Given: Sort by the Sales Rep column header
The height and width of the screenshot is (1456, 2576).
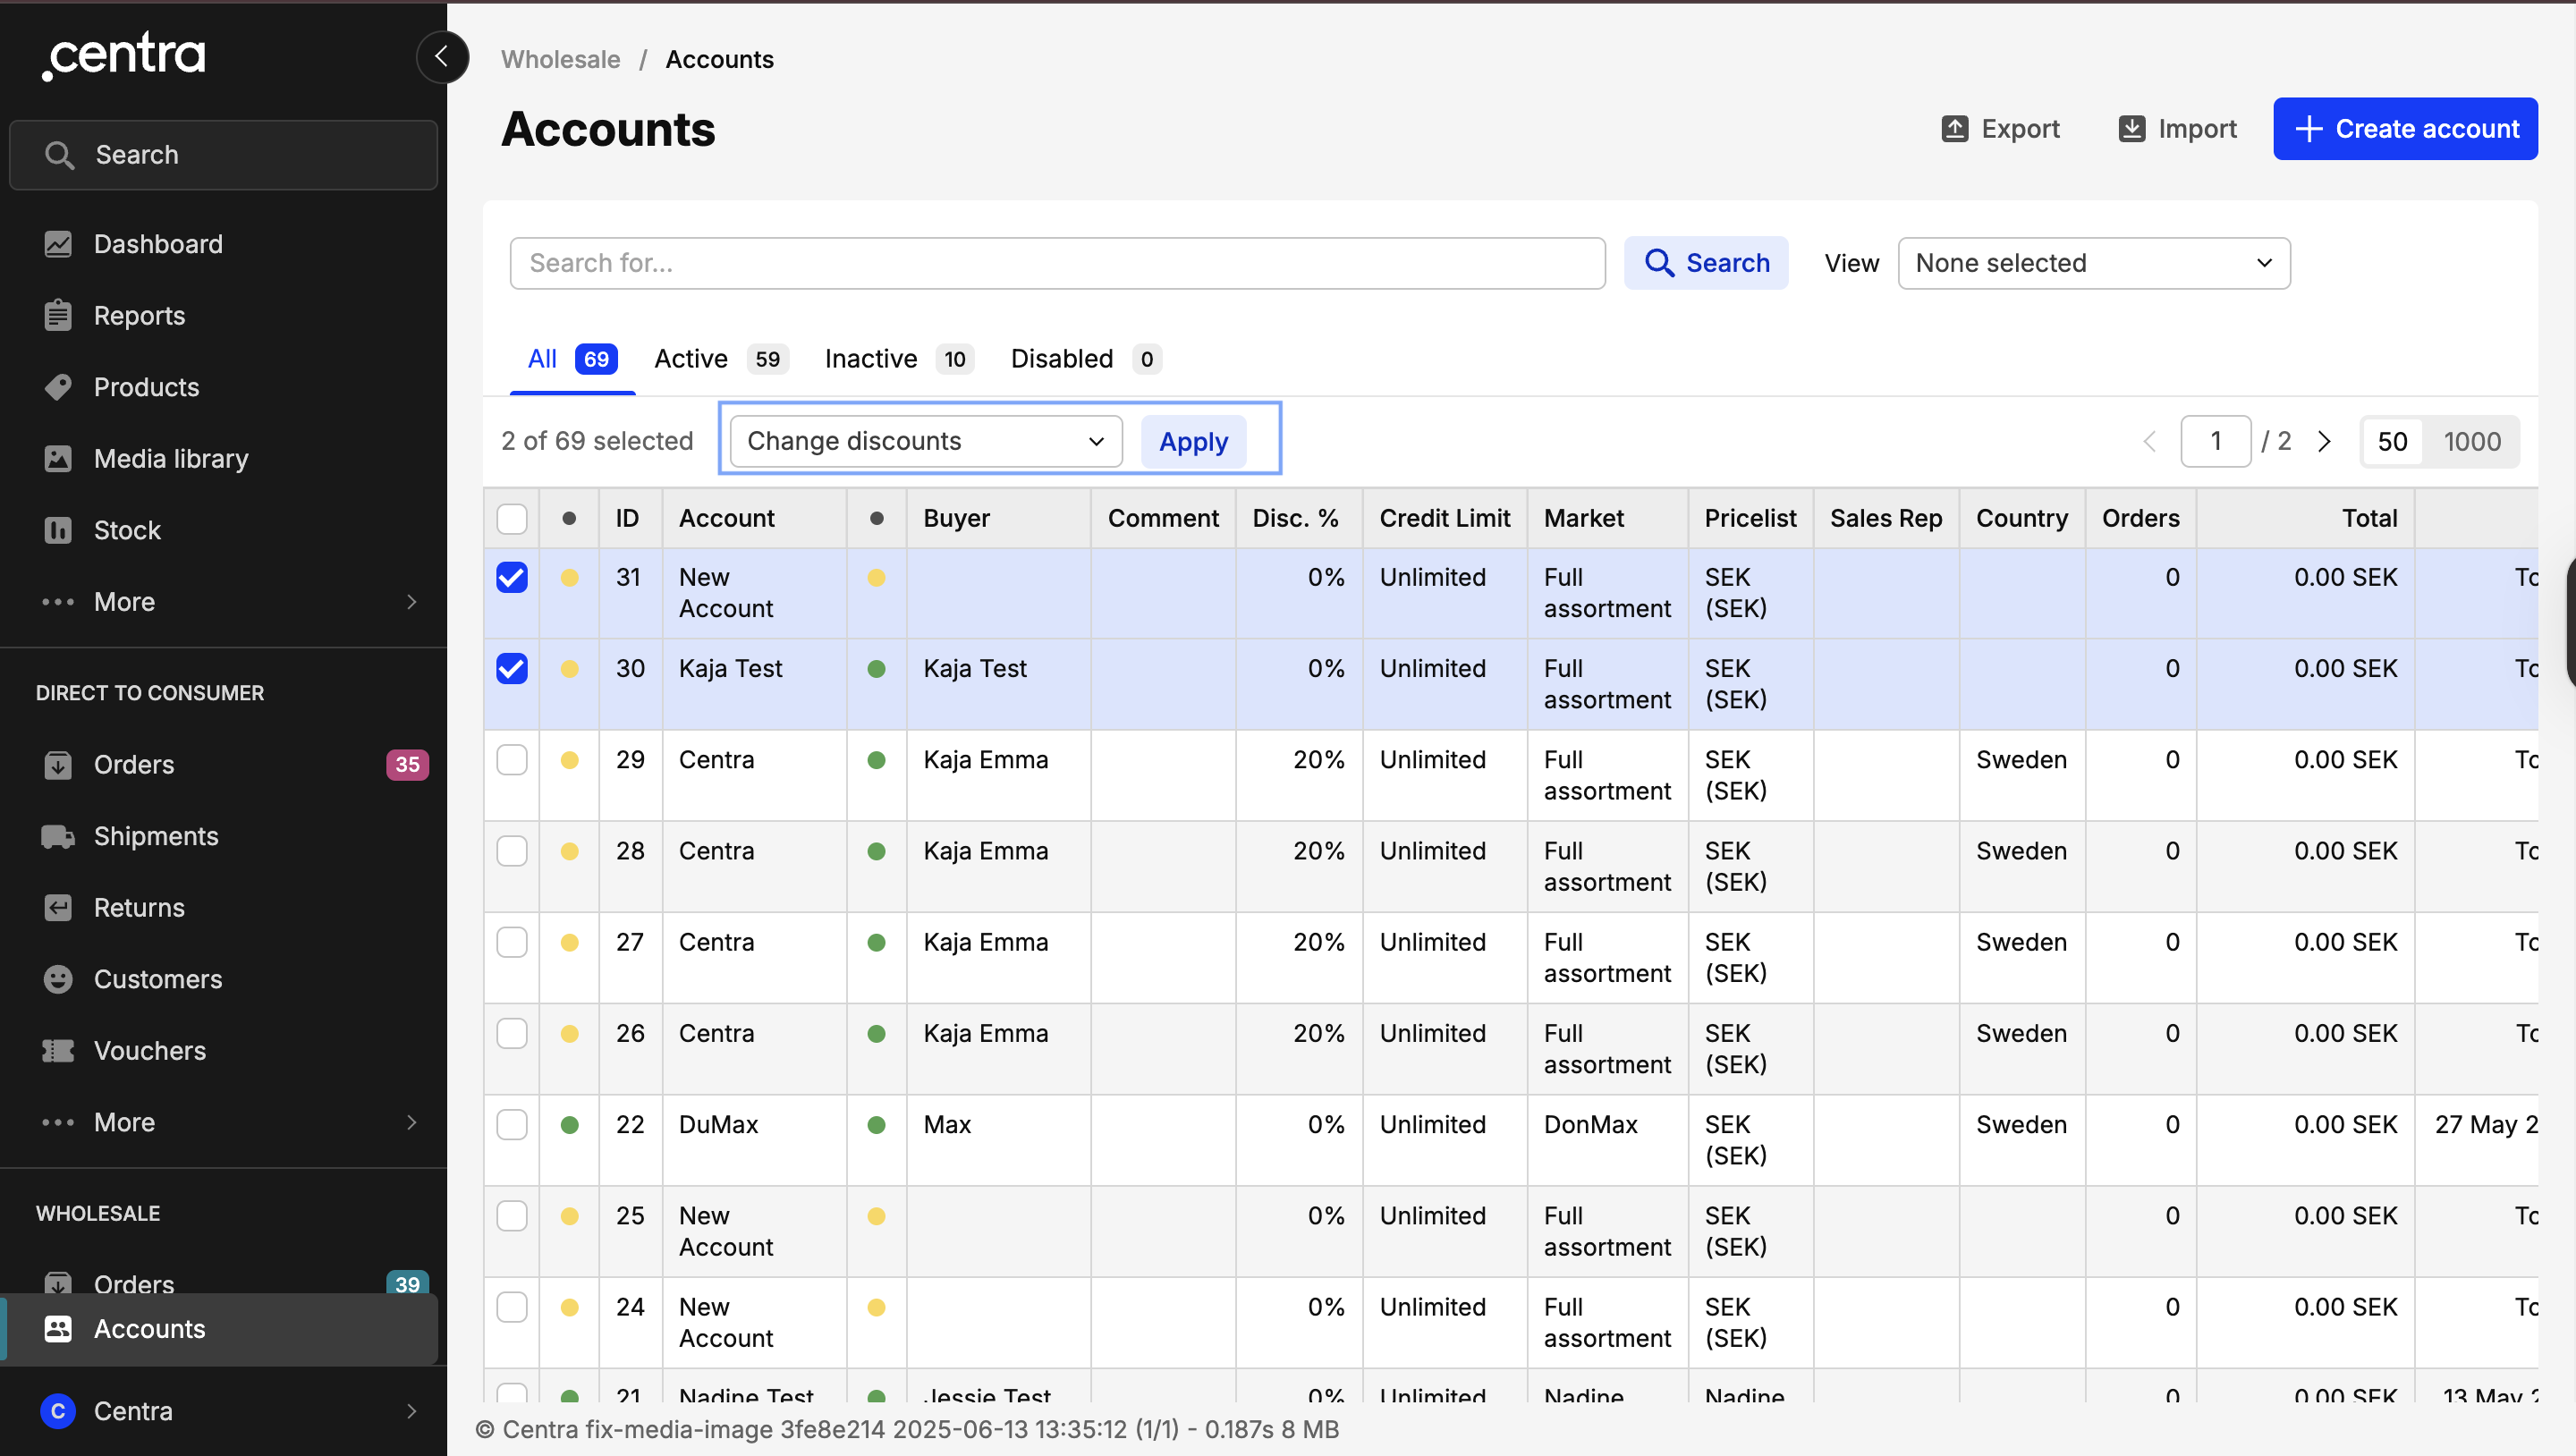Looking at the screenshot, I should coord(1886,518).
